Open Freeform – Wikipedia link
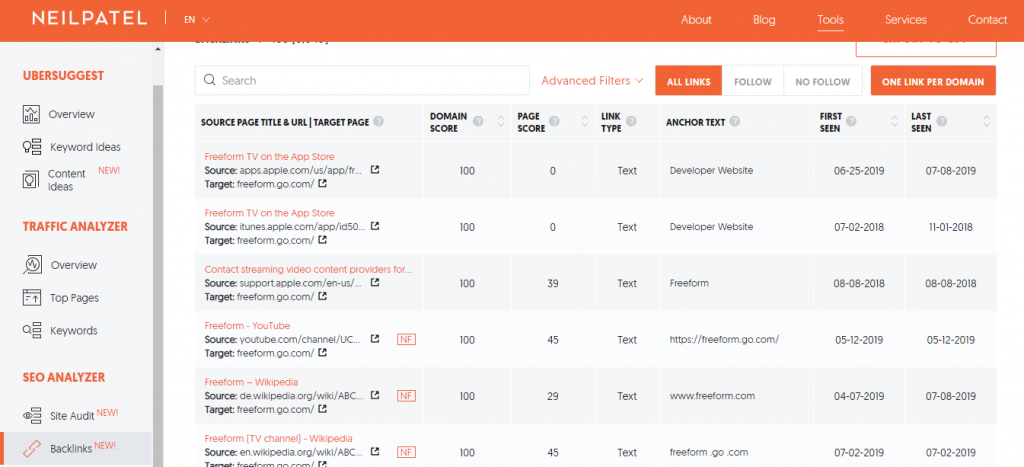 251,382
